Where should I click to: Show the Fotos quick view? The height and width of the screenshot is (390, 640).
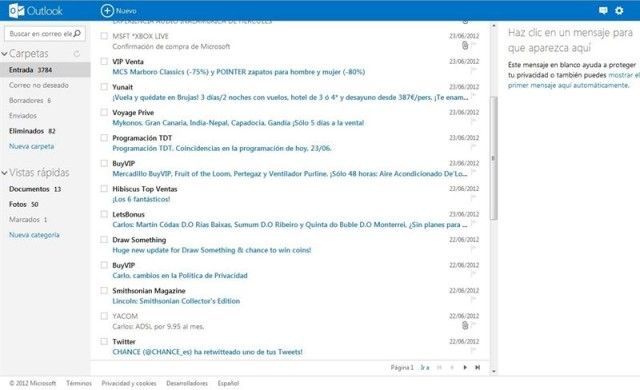23,204
